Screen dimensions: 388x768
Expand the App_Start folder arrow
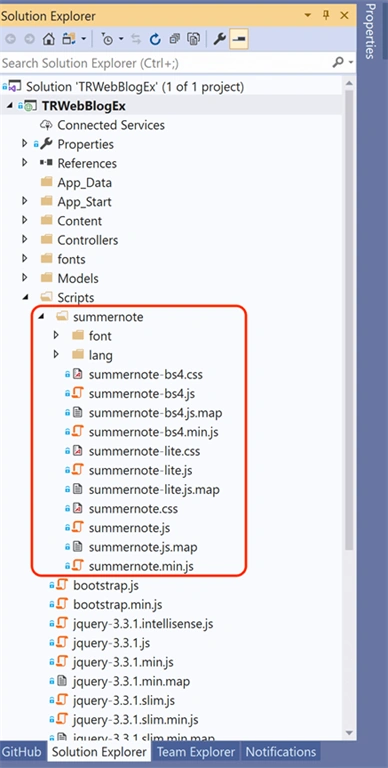(25, 201)
